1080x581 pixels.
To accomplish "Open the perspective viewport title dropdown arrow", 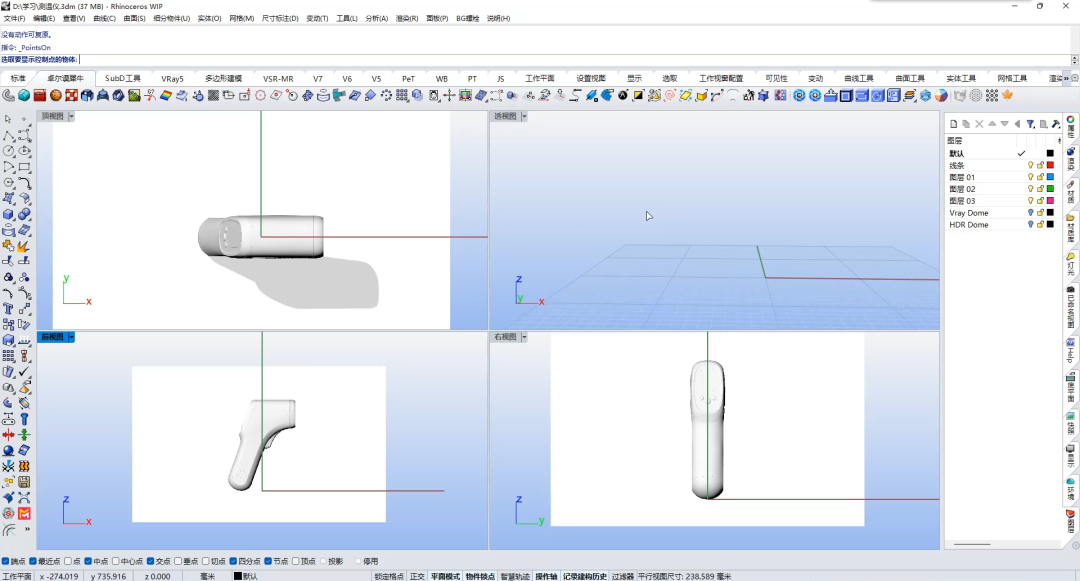I will (x=524, y=116).
